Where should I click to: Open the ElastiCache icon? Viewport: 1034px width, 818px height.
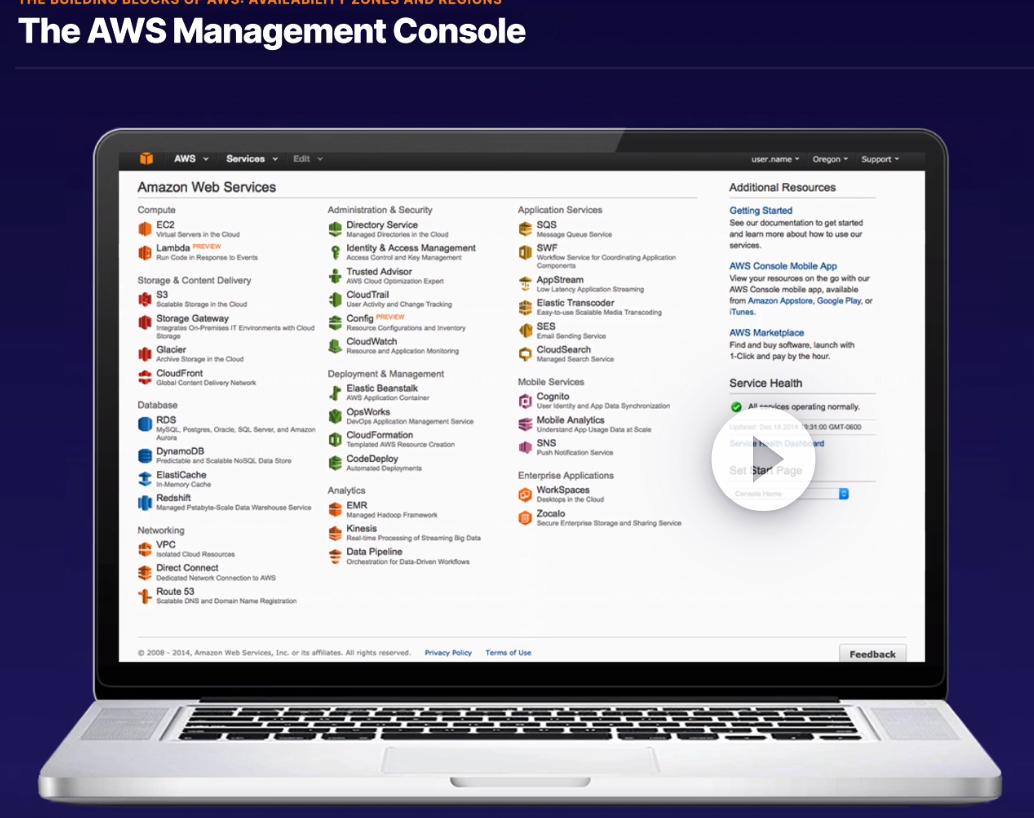(145, 479)
